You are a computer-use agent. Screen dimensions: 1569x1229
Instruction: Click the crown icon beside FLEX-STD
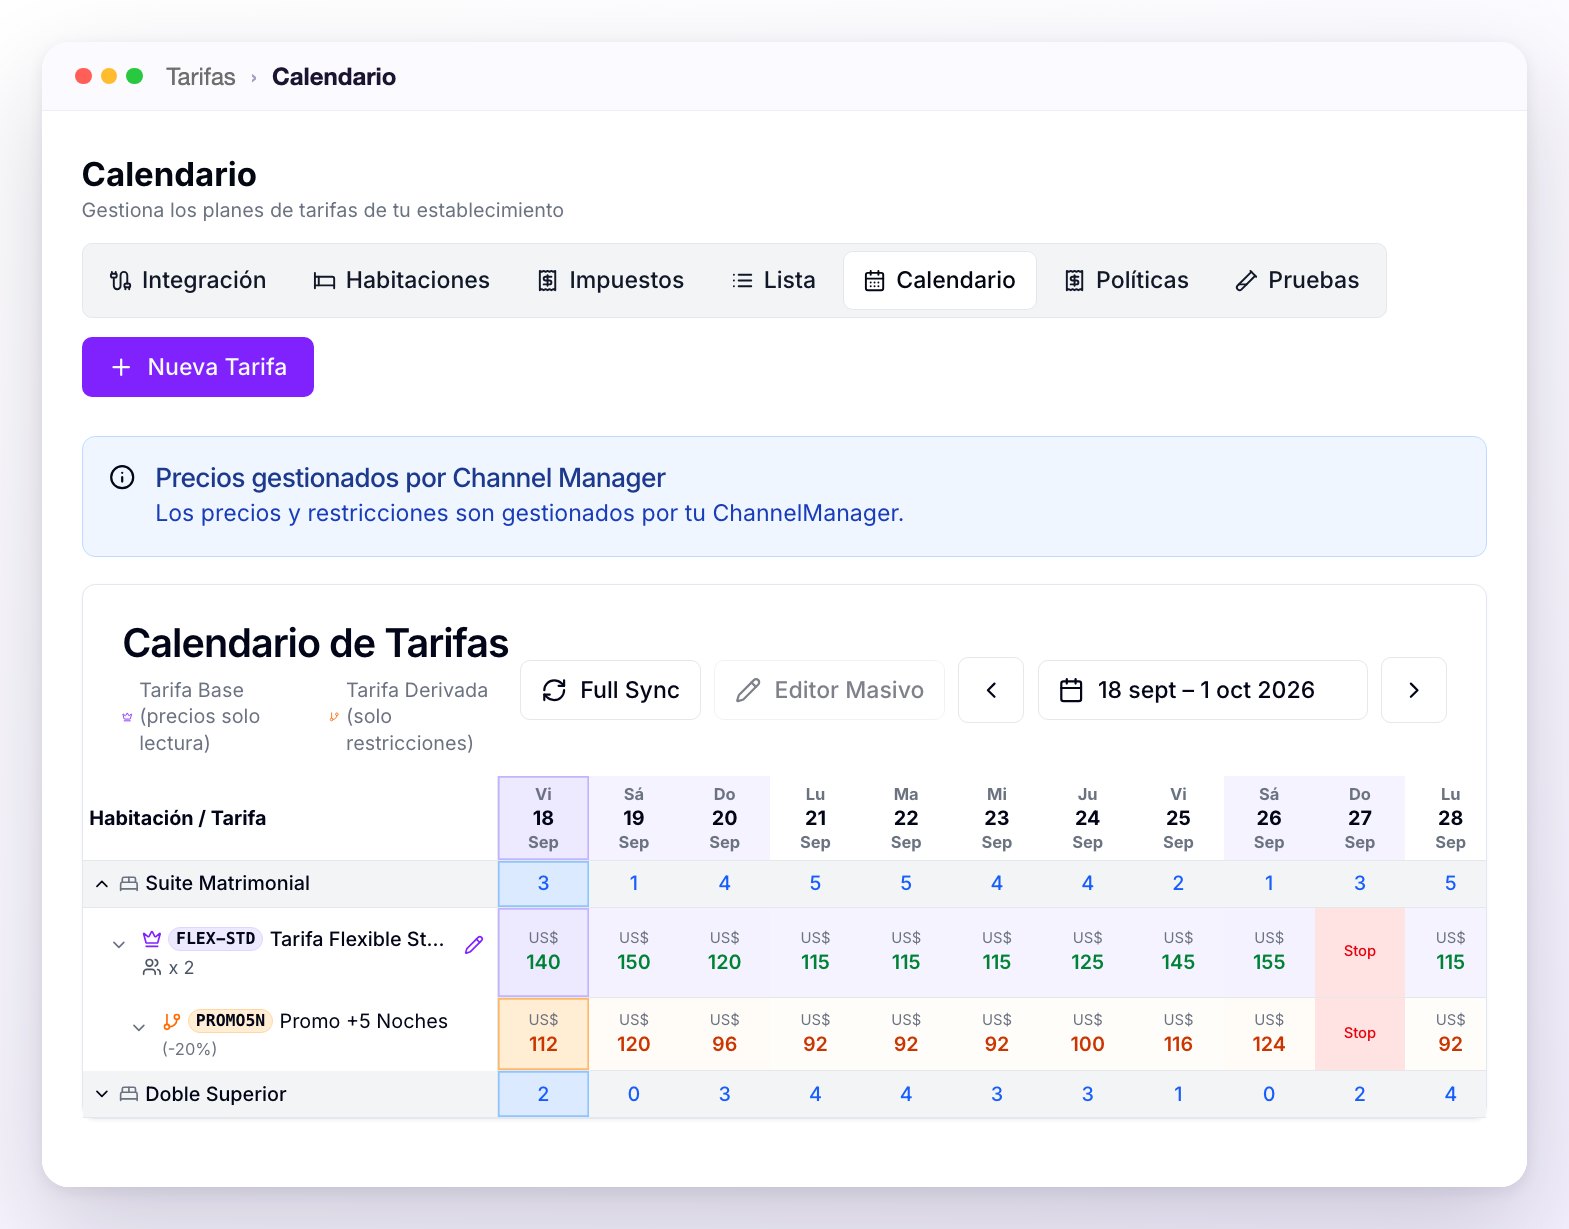(152, 939)
